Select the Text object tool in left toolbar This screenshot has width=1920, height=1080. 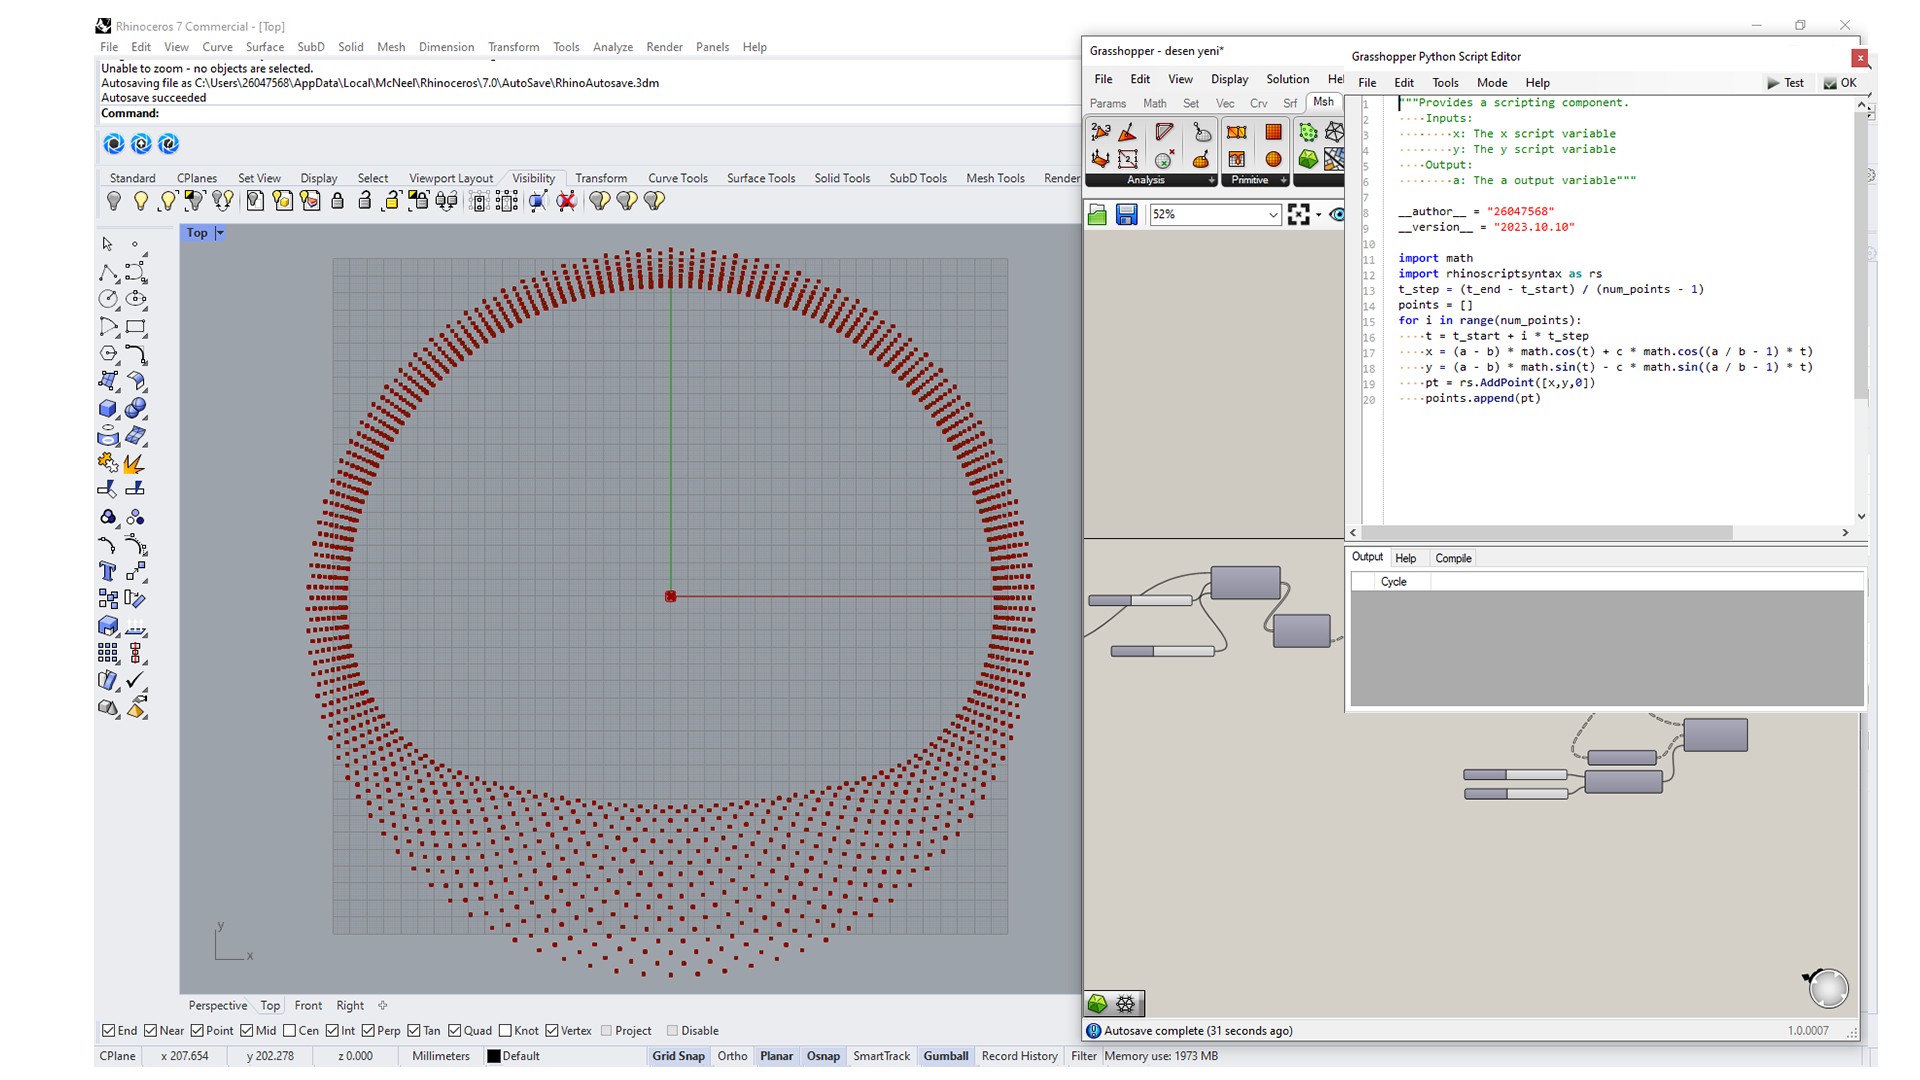click(108, 572)
